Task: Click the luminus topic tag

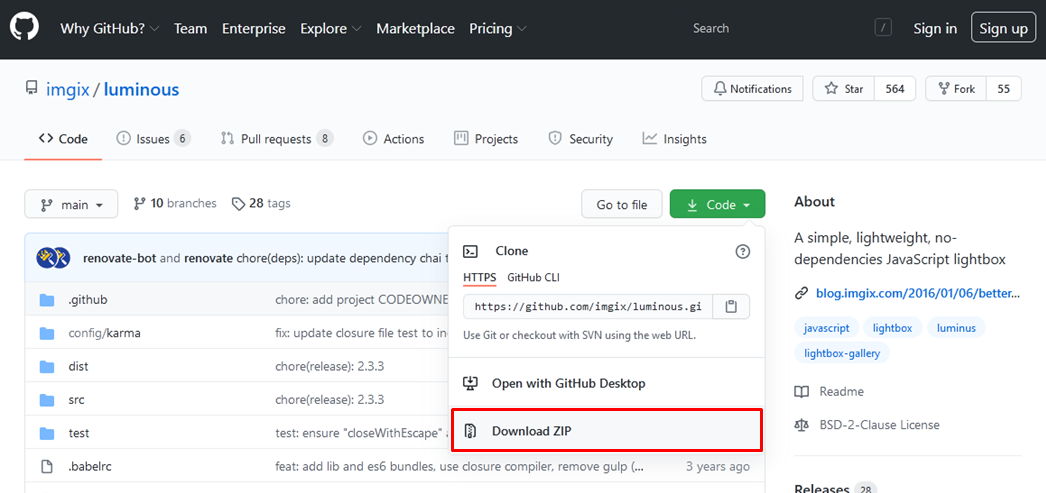Action: (x=956, y=328)
